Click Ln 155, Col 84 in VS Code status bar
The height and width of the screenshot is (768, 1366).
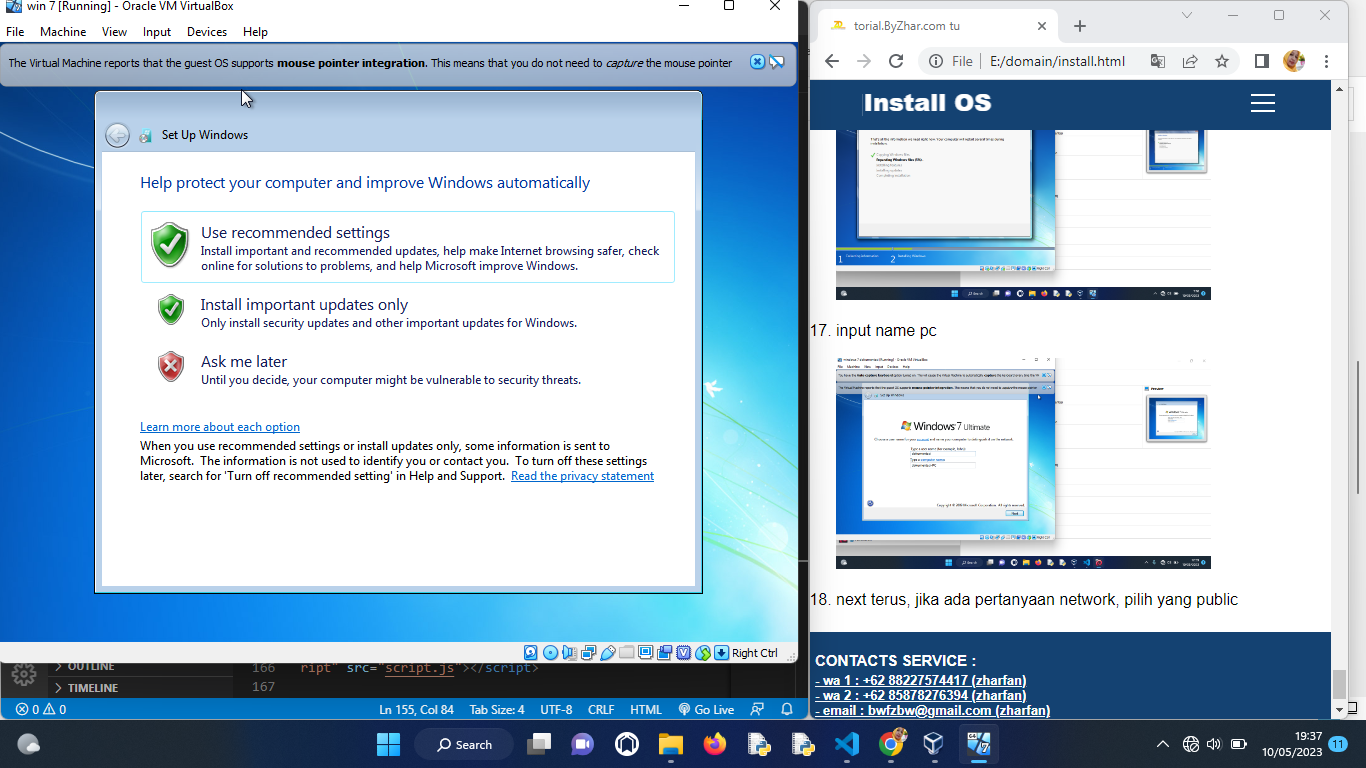click(x=416, y=710)
